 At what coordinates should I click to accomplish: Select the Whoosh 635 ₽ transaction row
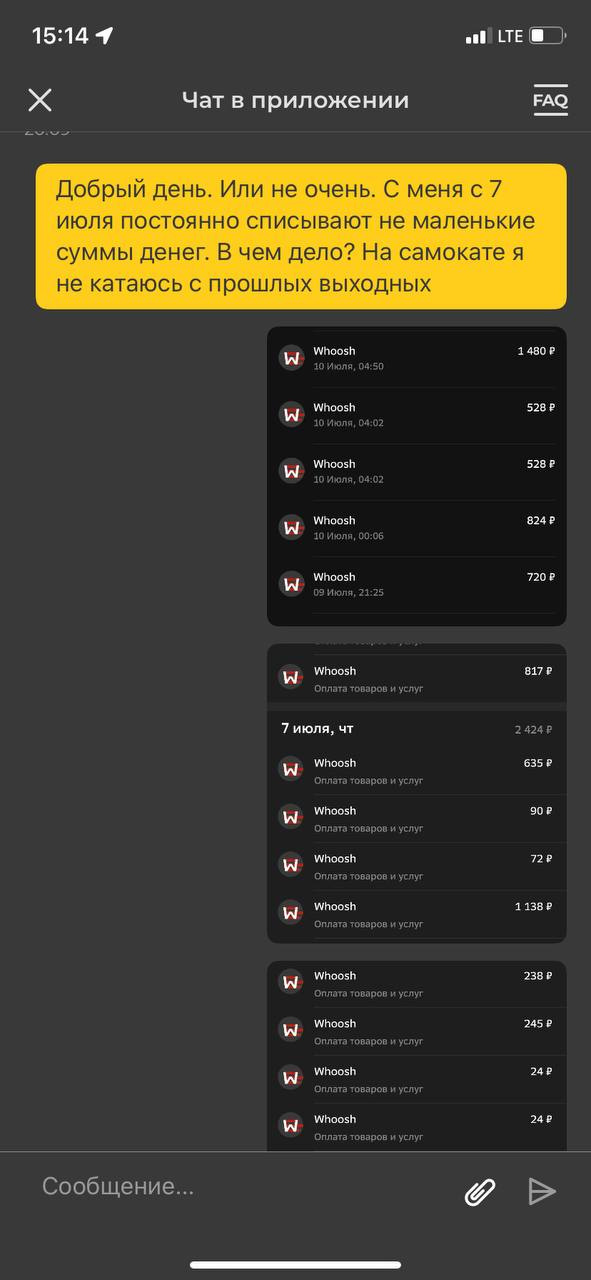pyautogui.click(x=417, y=771)
